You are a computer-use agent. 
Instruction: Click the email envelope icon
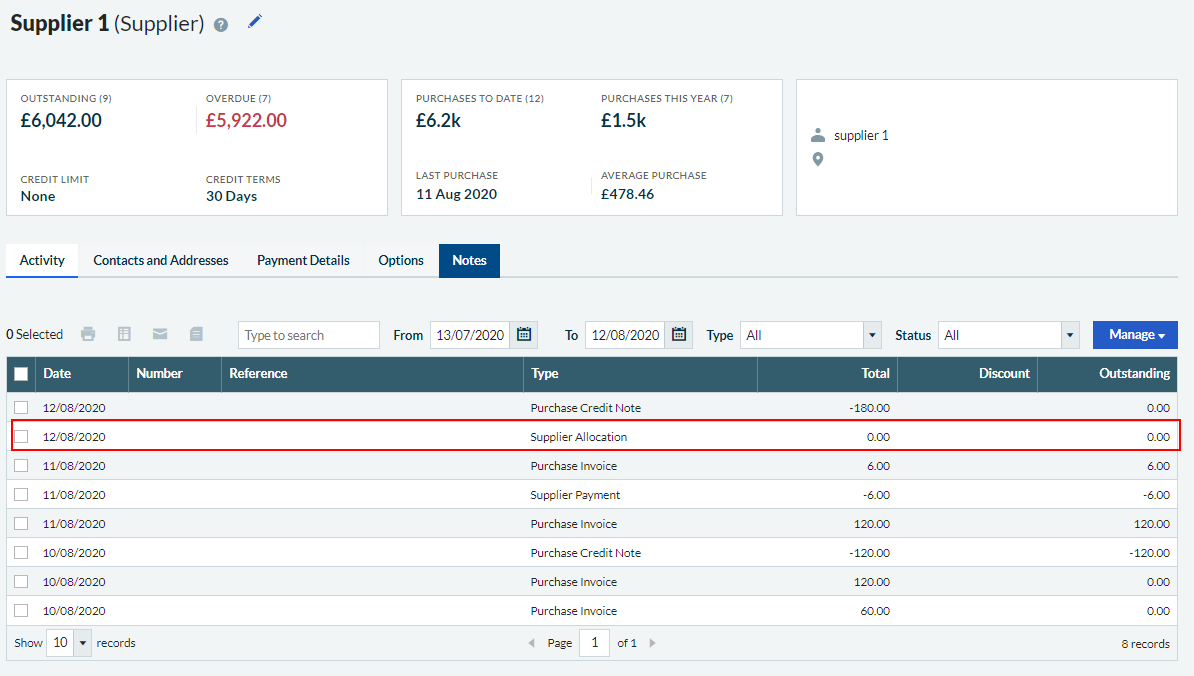[160, 334]
